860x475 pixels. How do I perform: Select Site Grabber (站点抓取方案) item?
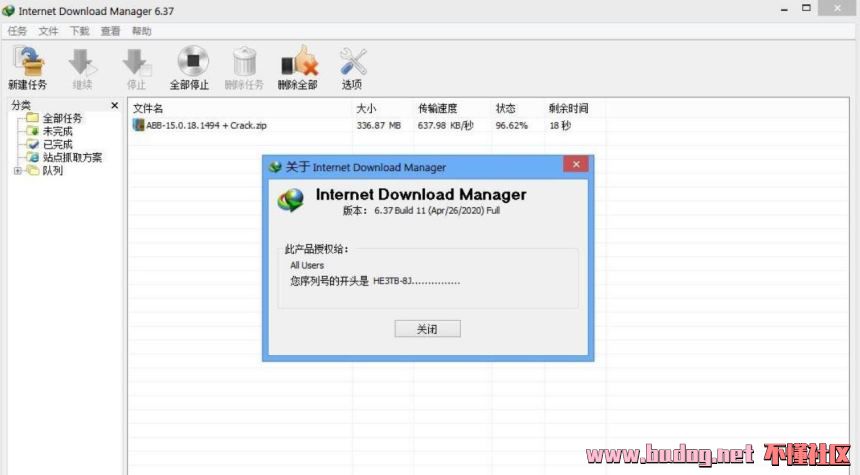point(72,157)
